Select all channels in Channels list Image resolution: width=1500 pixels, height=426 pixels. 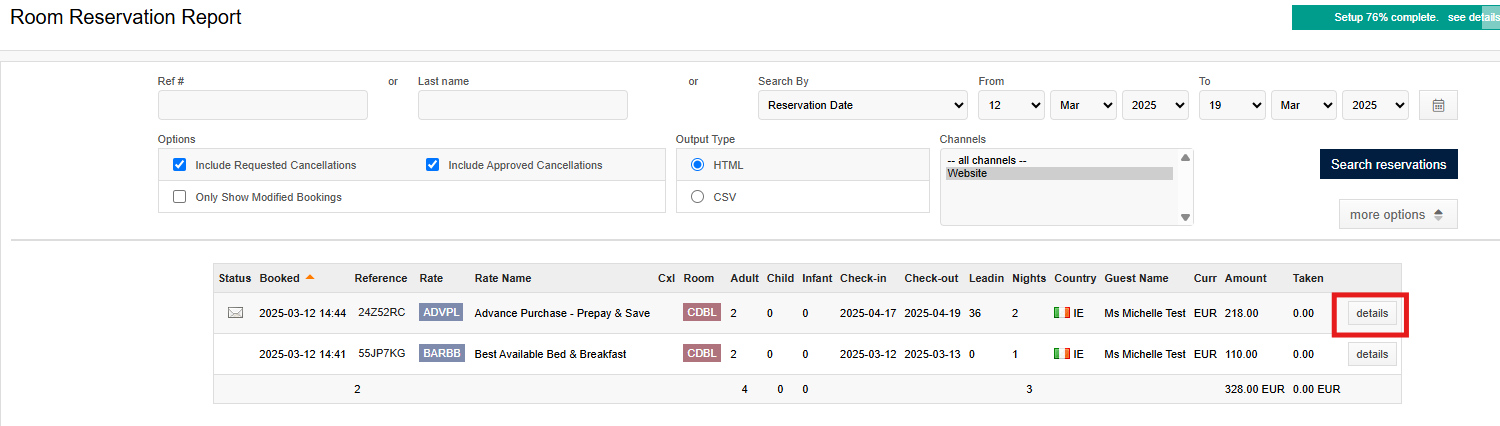coord(1059,160)
